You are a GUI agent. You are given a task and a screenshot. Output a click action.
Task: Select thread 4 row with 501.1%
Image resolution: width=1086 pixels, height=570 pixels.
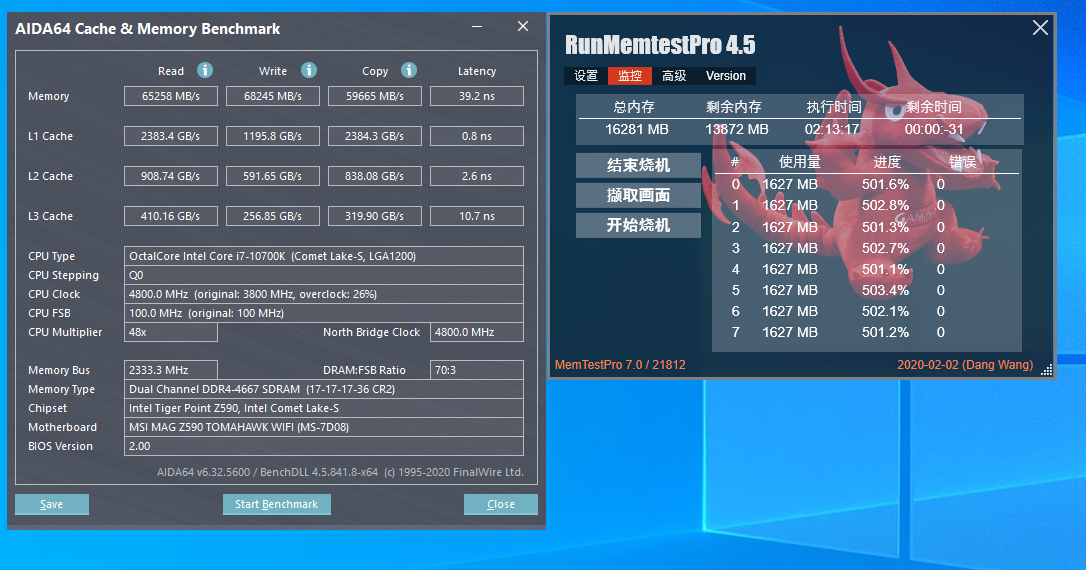(866, 269)
